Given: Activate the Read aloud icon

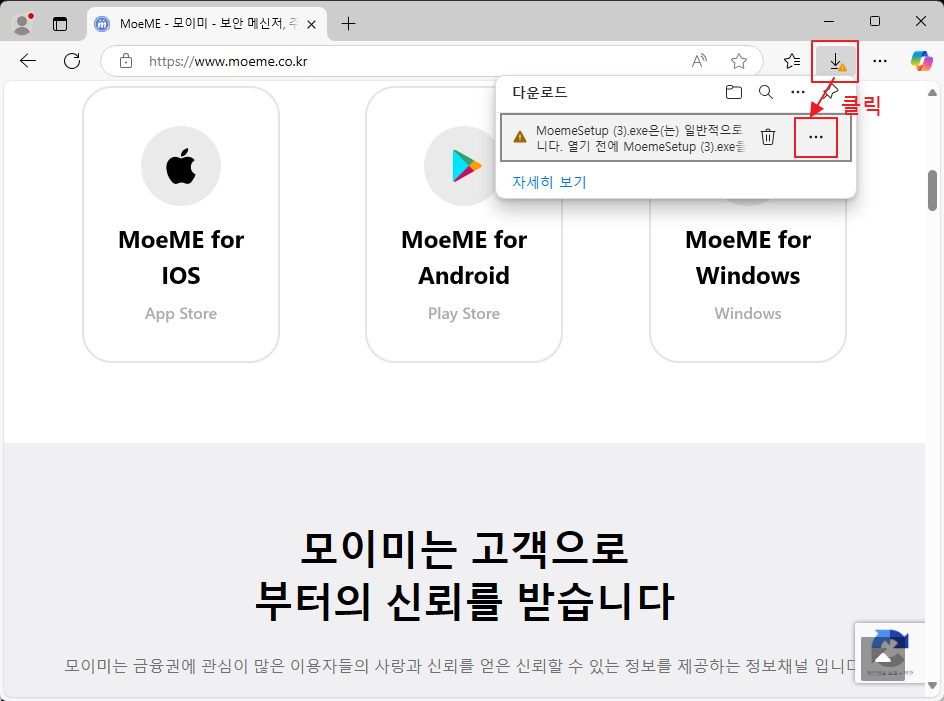Looking at the screenshot, I should (x=699, y=61).
